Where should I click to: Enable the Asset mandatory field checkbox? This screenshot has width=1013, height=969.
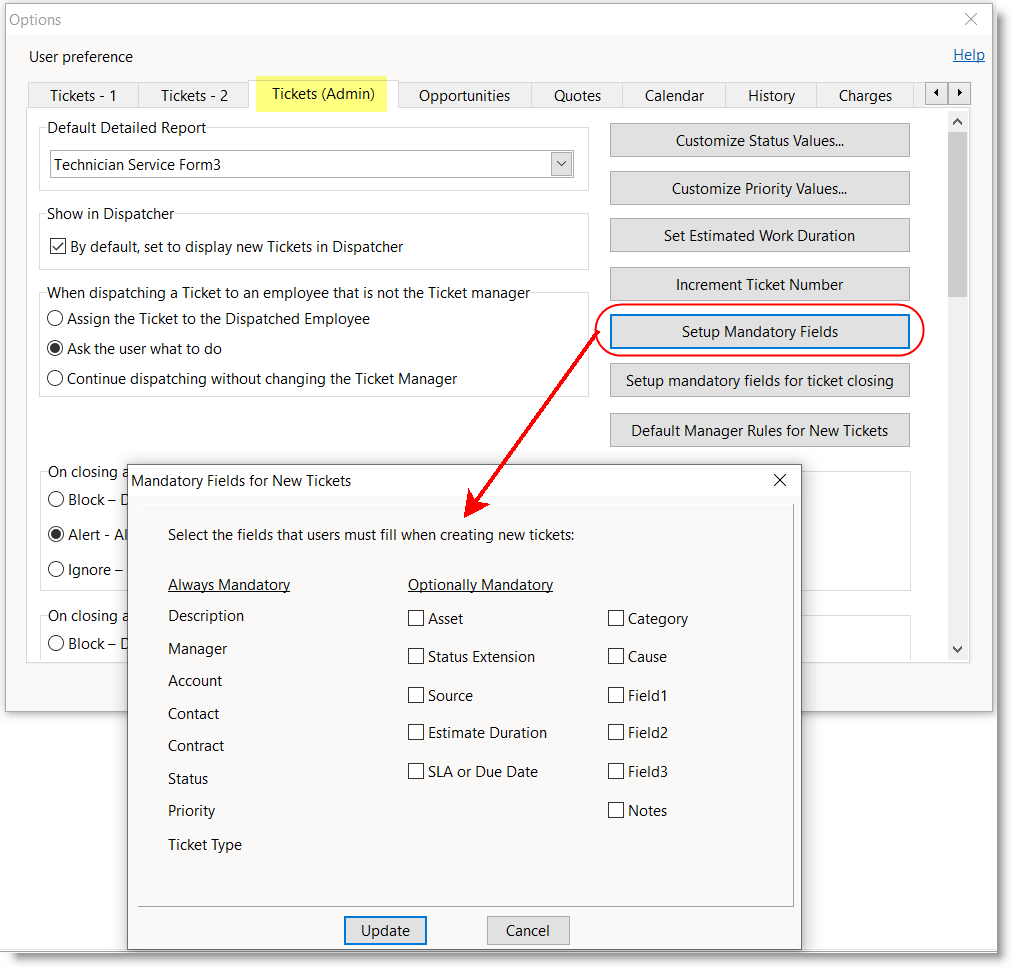pos(416,619)
